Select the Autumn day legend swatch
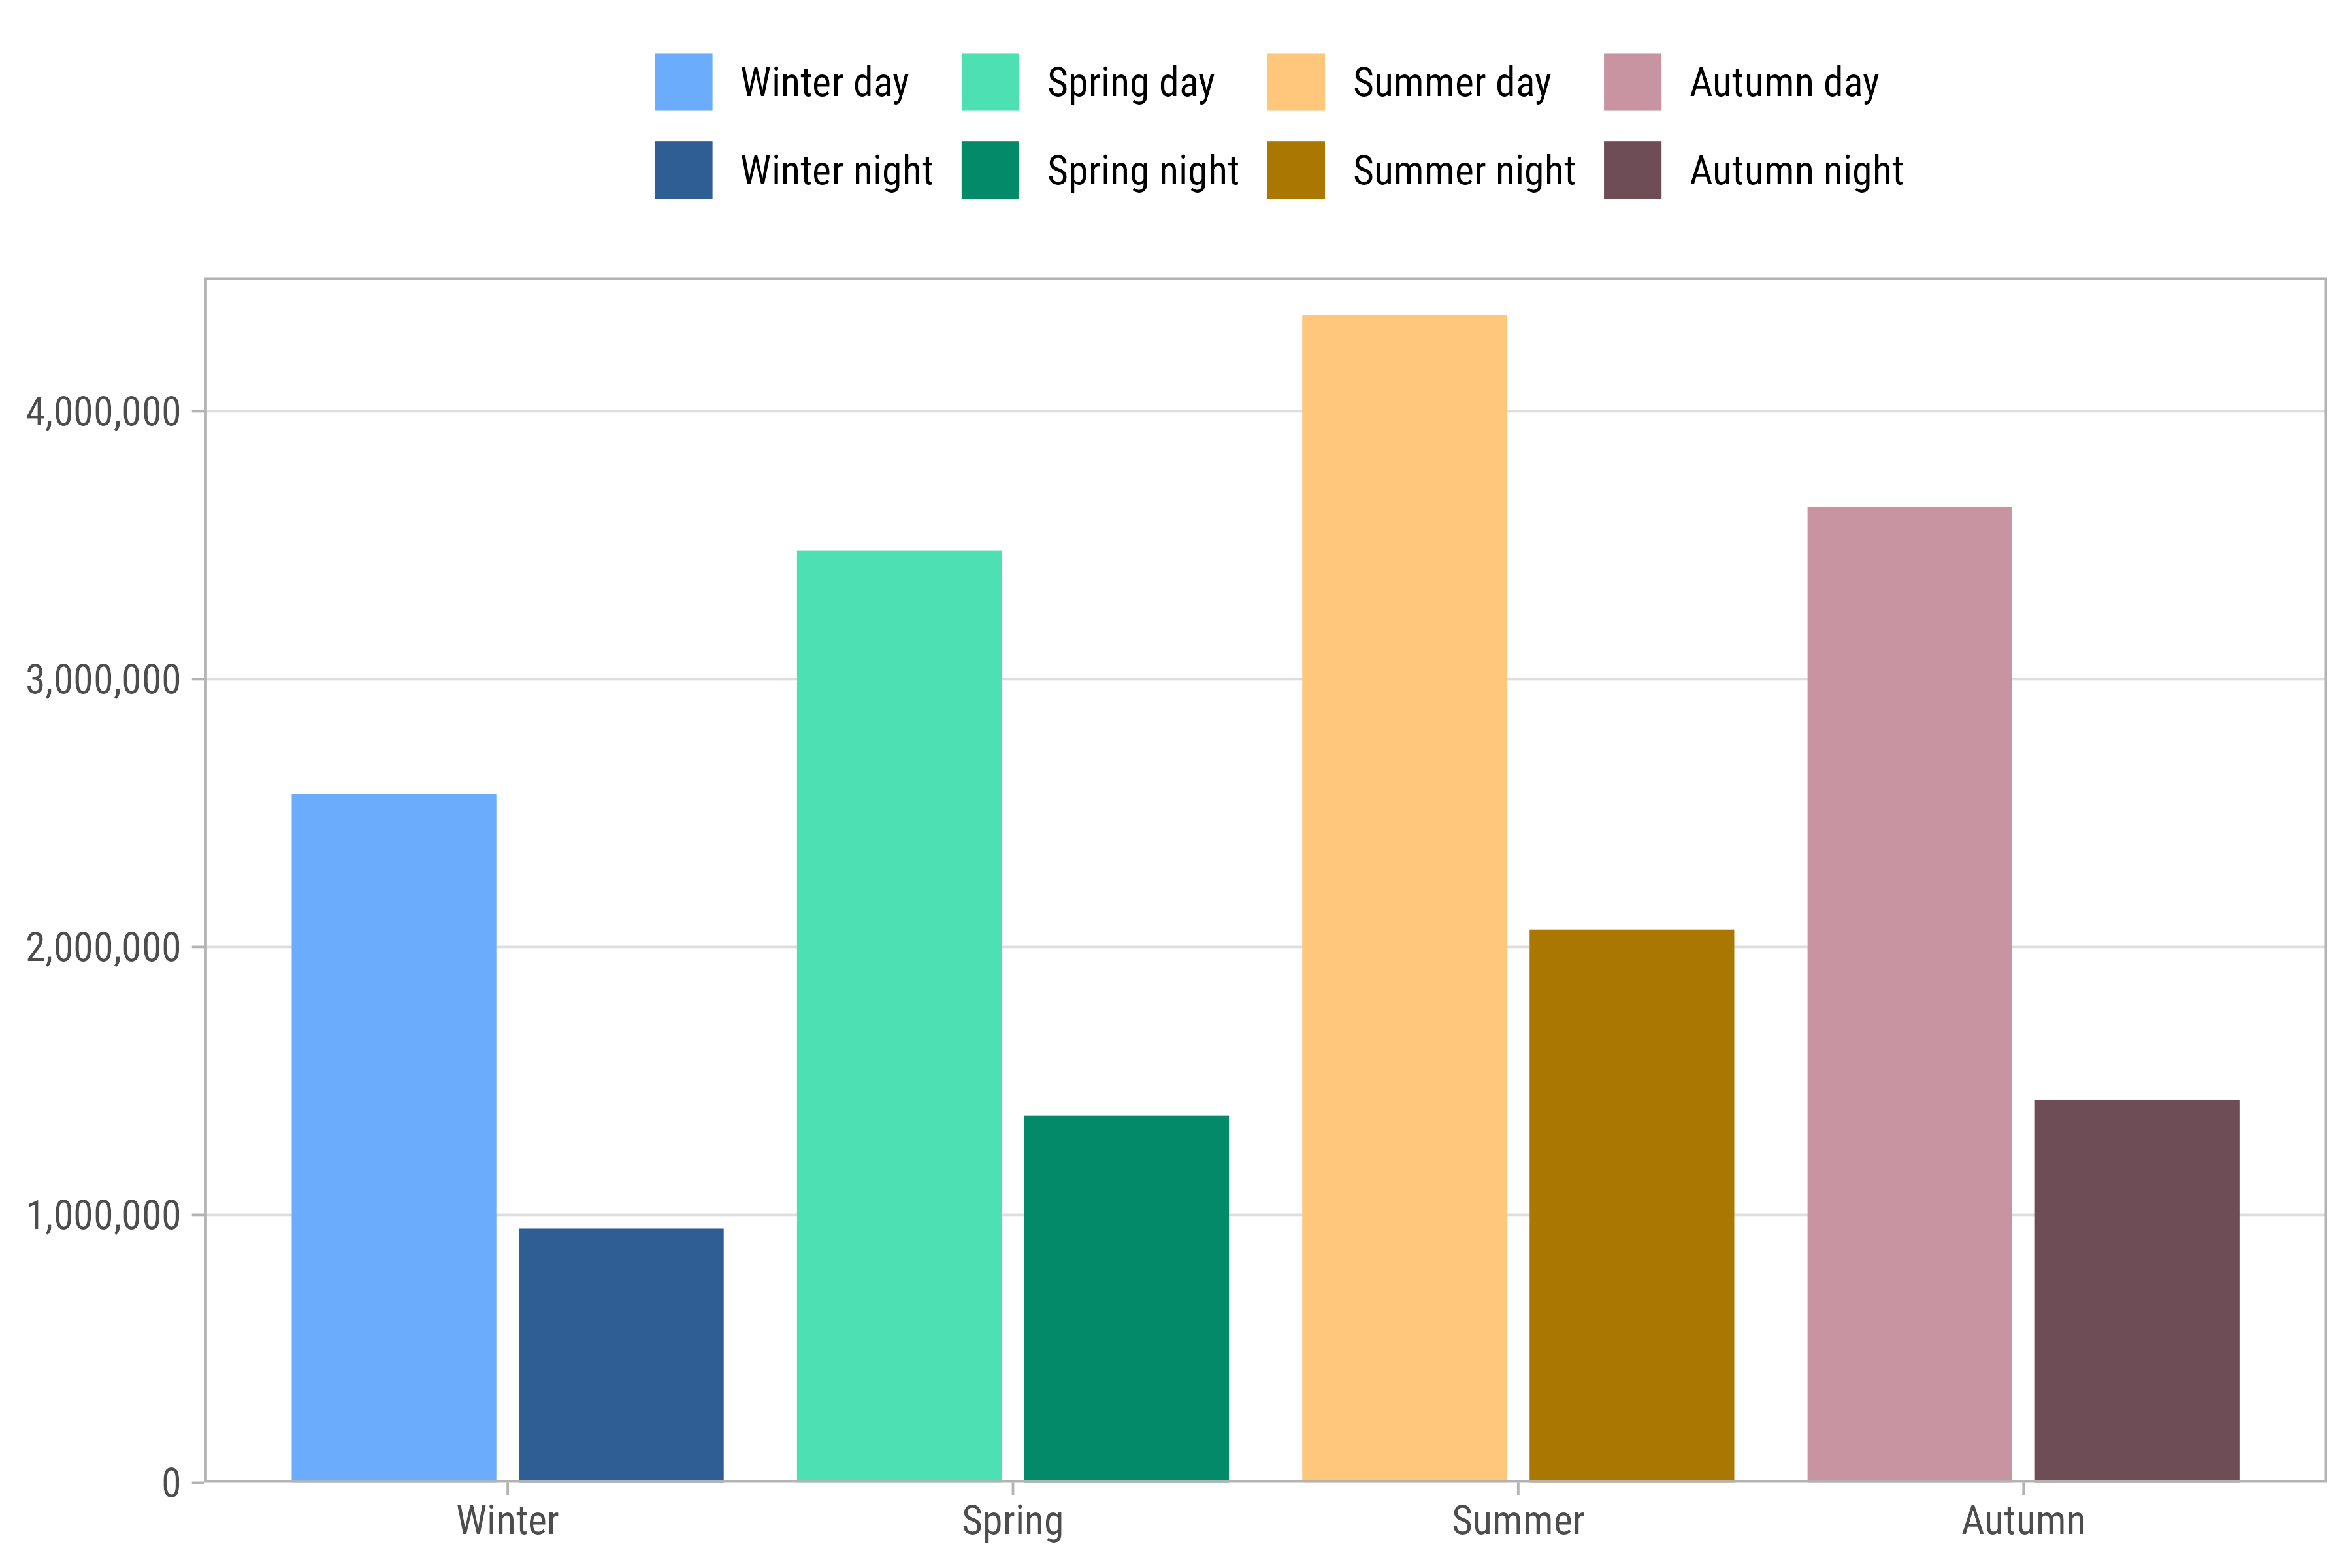 click(1632, 82)
